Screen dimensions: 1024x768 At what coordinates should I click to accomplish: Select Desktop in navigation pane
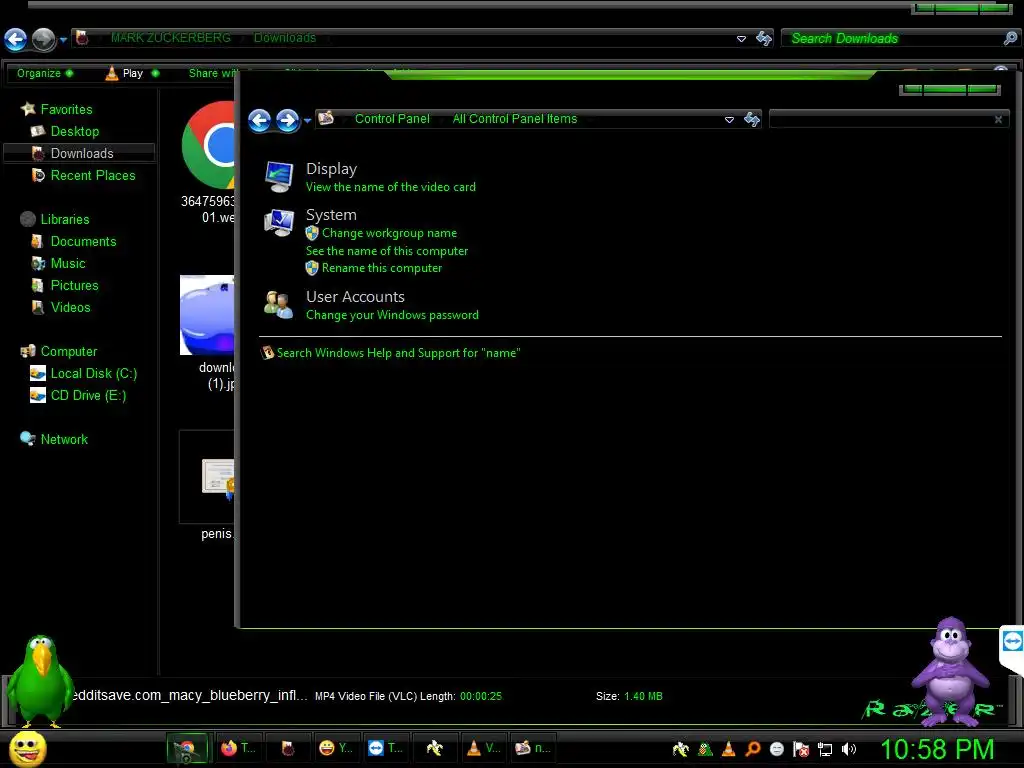tap(74, 131)
